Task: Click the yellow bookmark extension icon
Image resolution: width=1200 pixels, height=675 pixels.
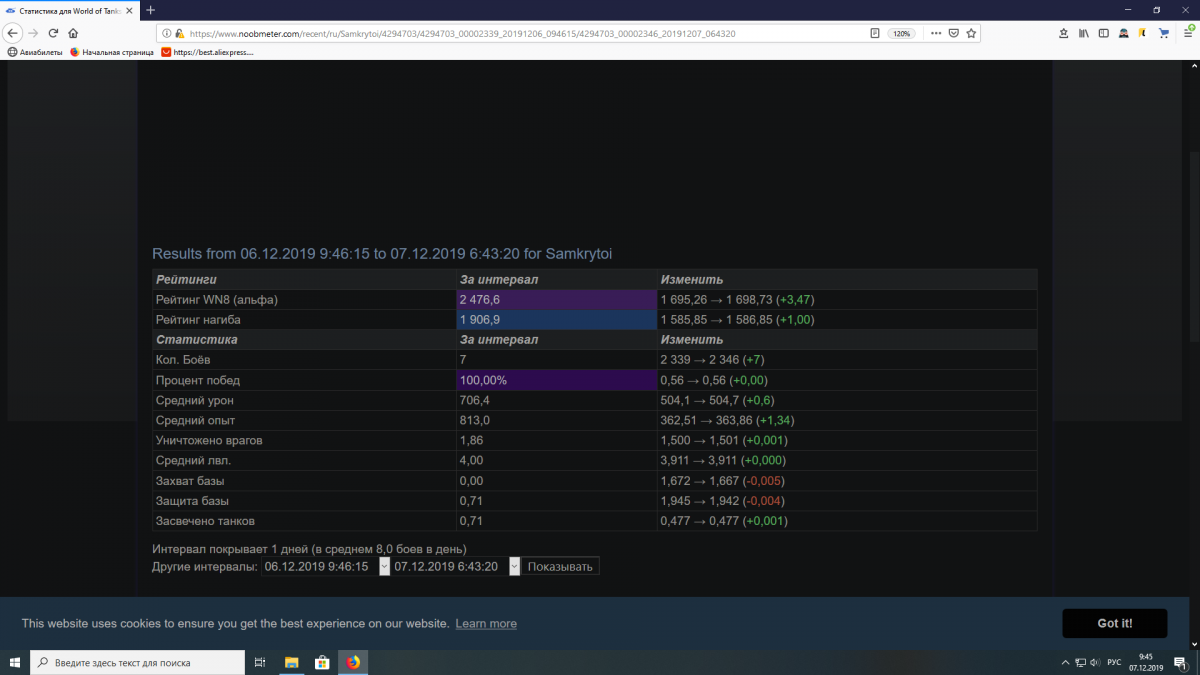Action: click(x=1144, y=33)
